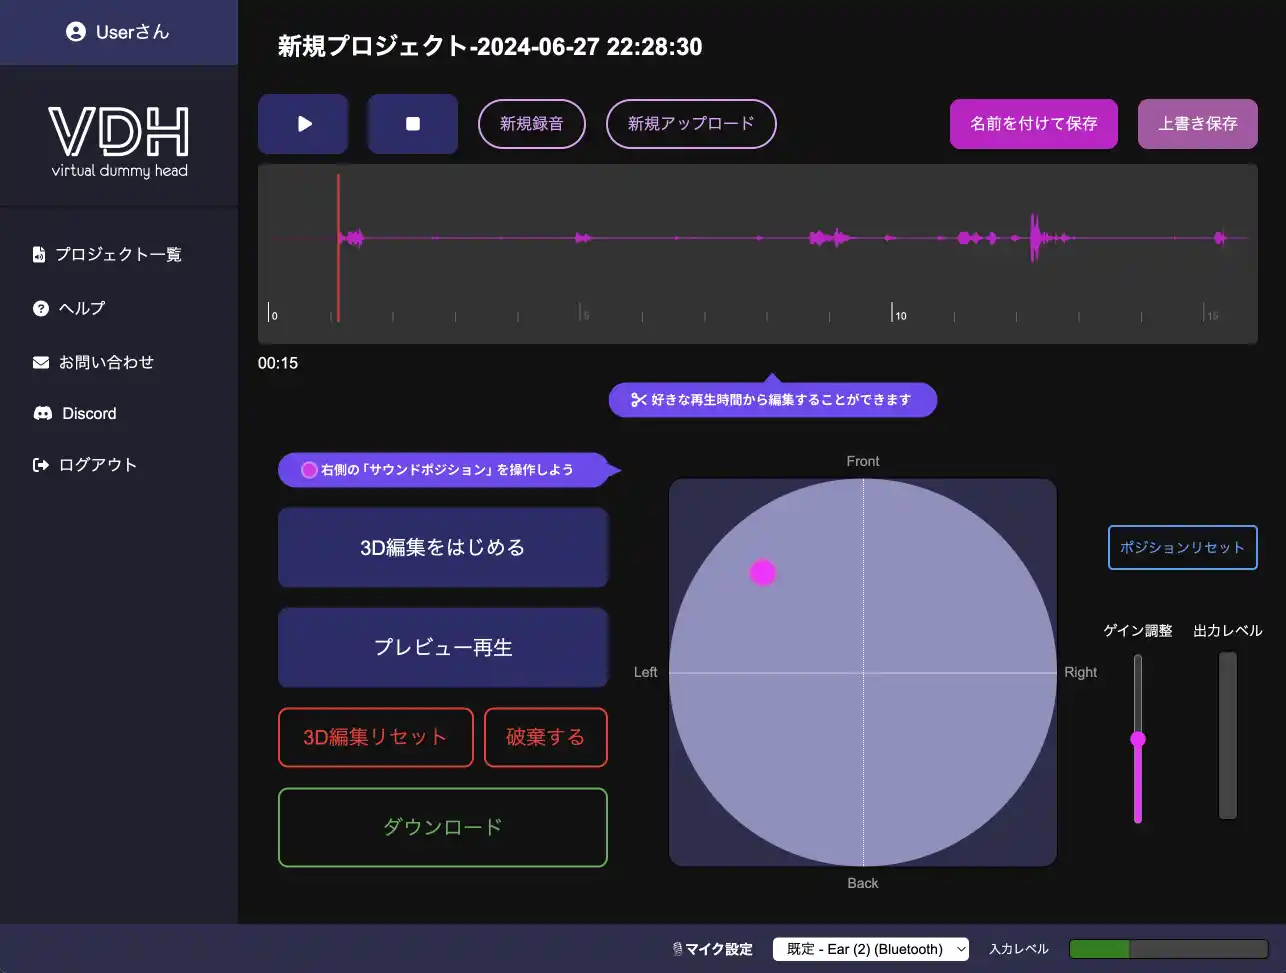Click the 3D編集リセット button
1286x973 pixels.
coord(375,737)
